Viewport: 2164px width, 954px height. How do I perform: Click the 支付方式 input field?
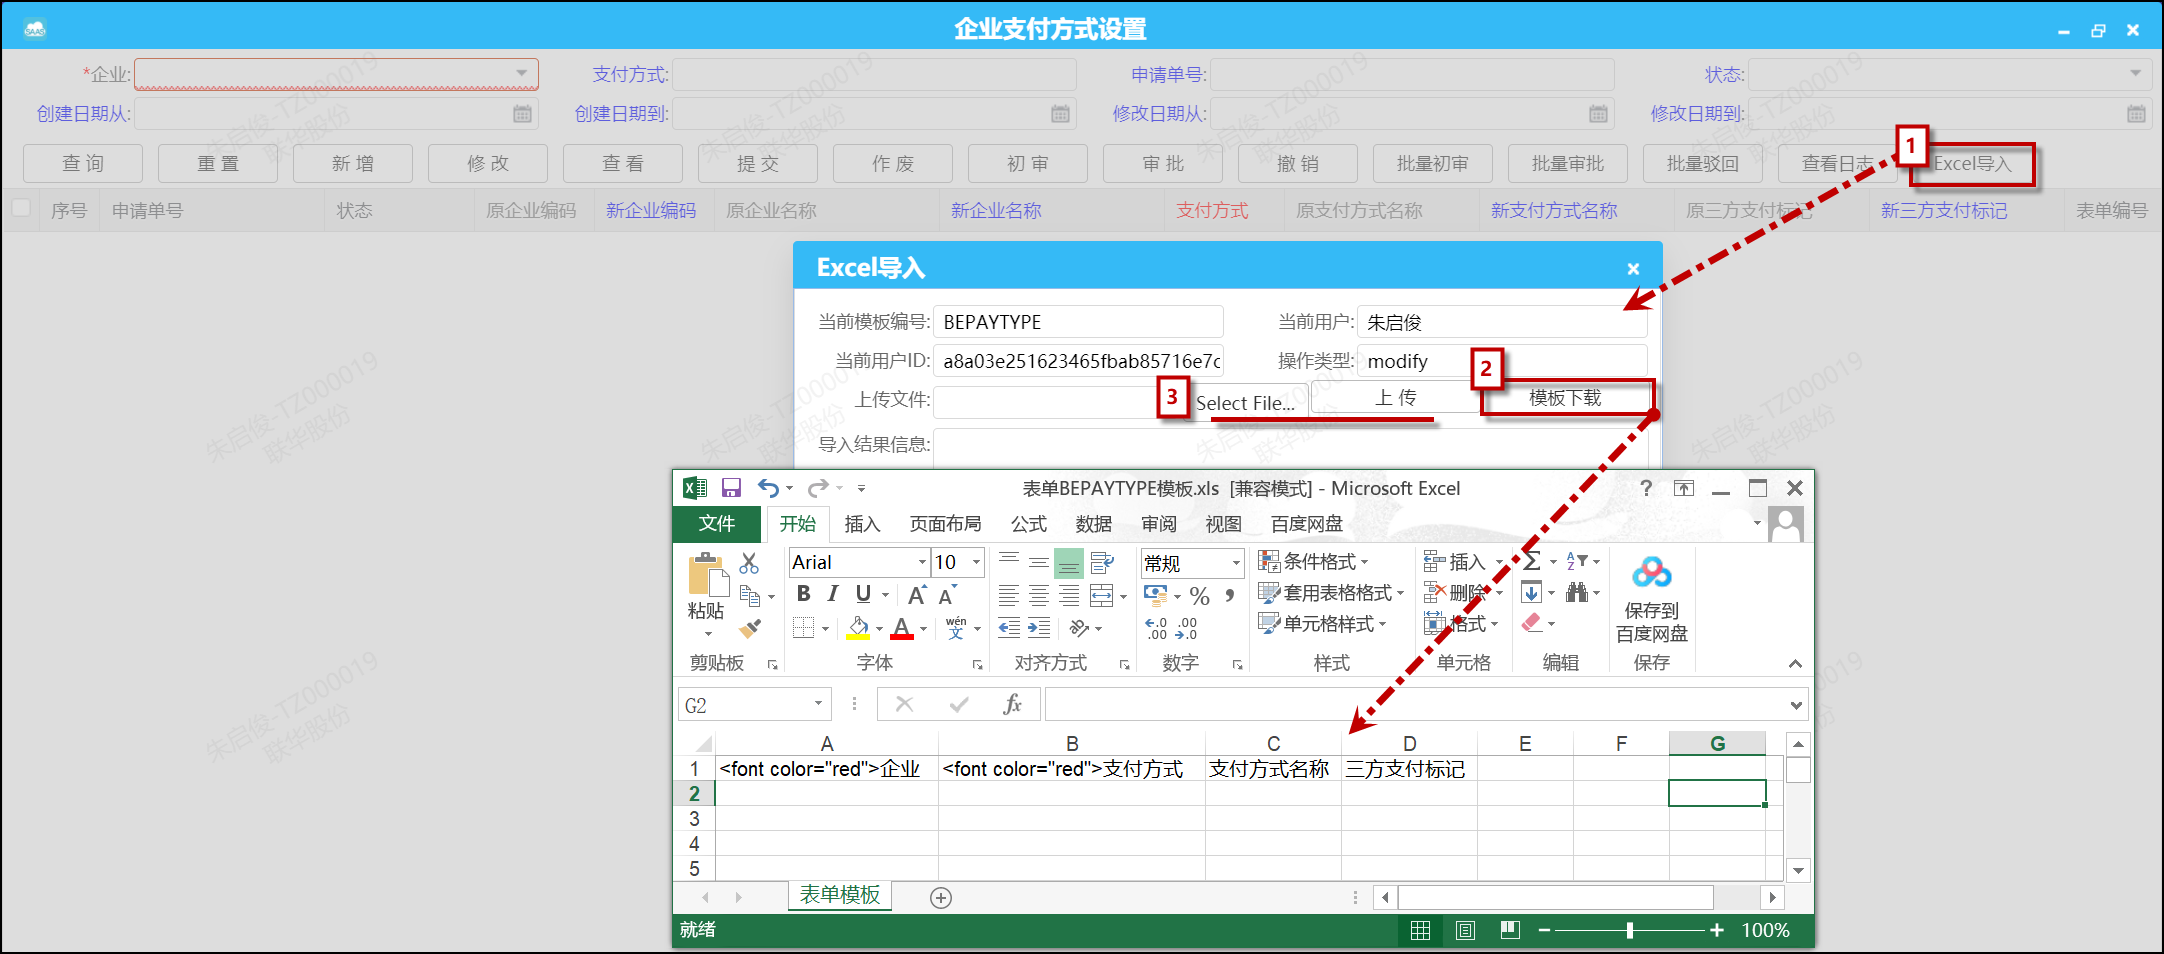point(874,74)
